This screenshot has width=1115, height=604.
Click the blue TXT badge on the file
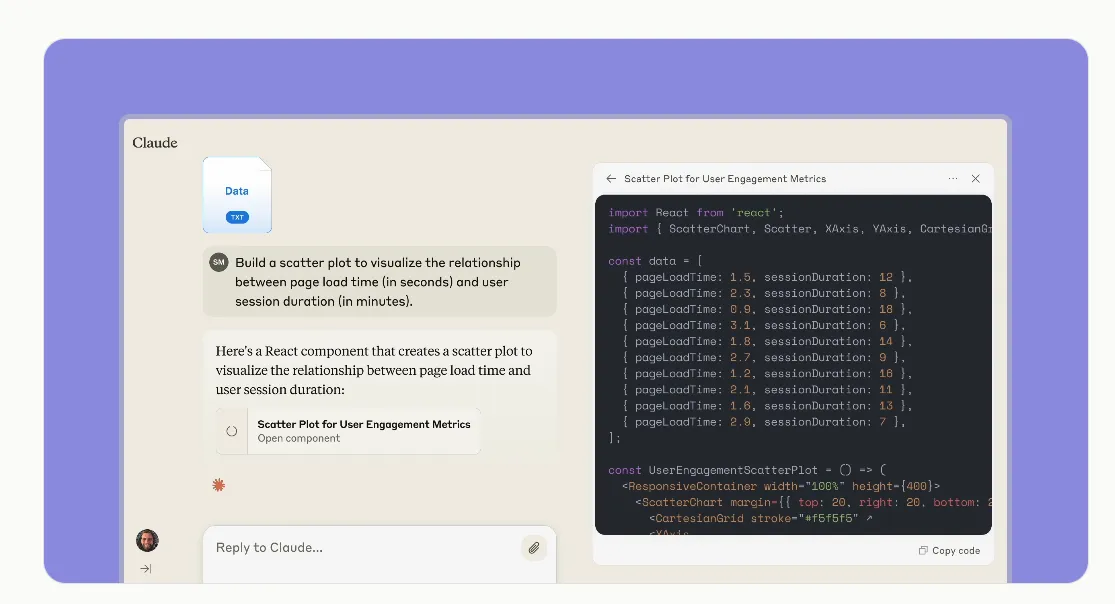(237, 217)
